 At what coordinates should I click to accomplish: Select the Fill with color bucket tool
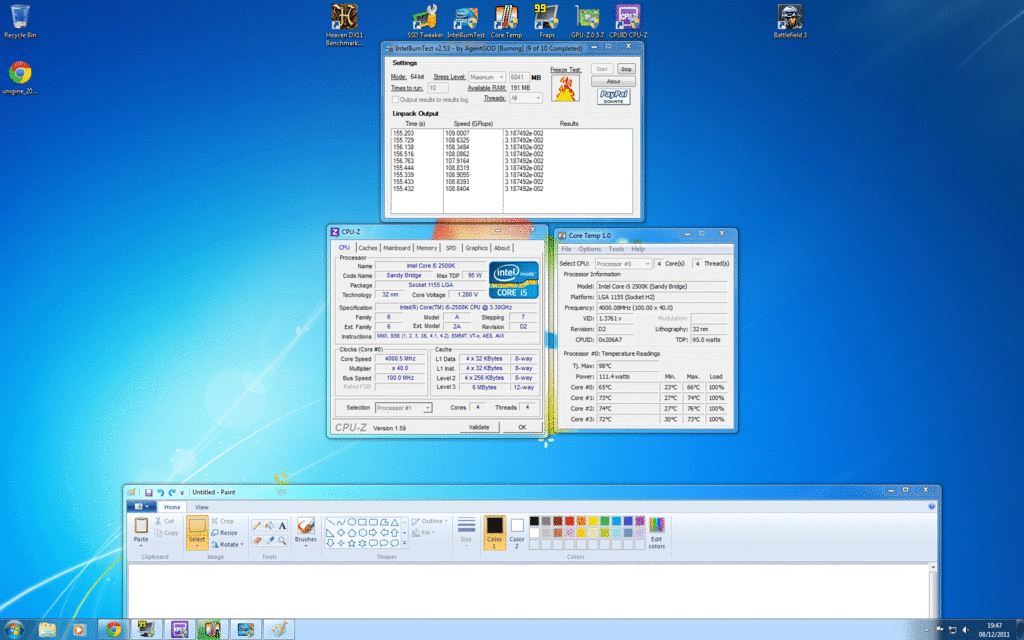click(270, 525)
